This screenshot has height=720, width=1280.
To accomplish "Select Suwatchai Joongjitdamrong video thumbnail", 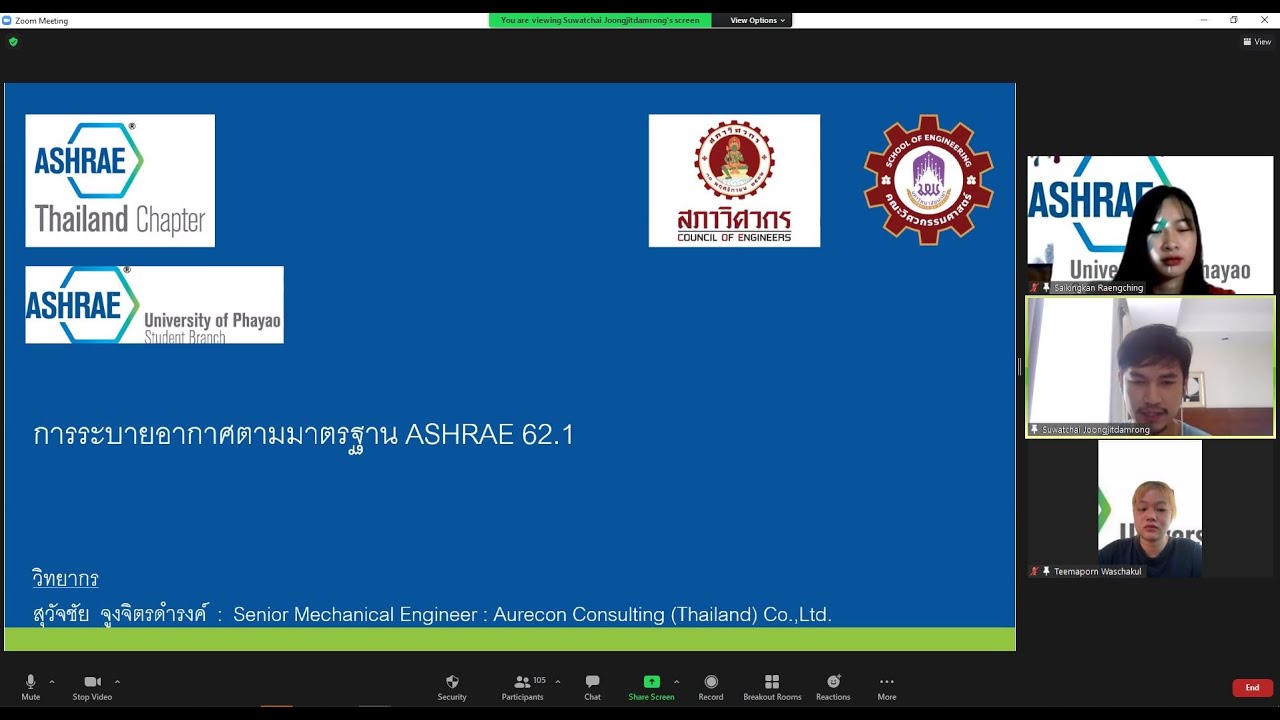I will (1150, 367).
